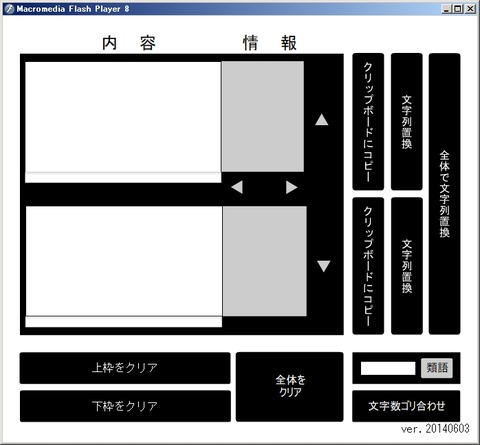Click the left triangle arrow
480x445 pixels.
[237, 187]
